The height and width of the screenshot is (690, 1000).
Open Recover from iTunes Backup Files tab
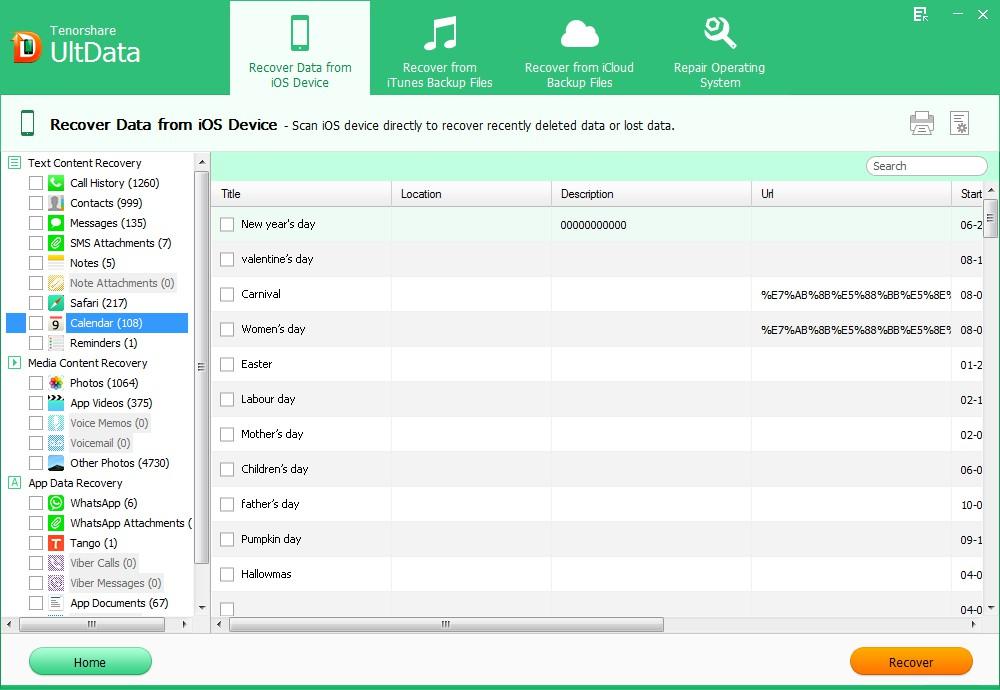(x=439, y=49)
